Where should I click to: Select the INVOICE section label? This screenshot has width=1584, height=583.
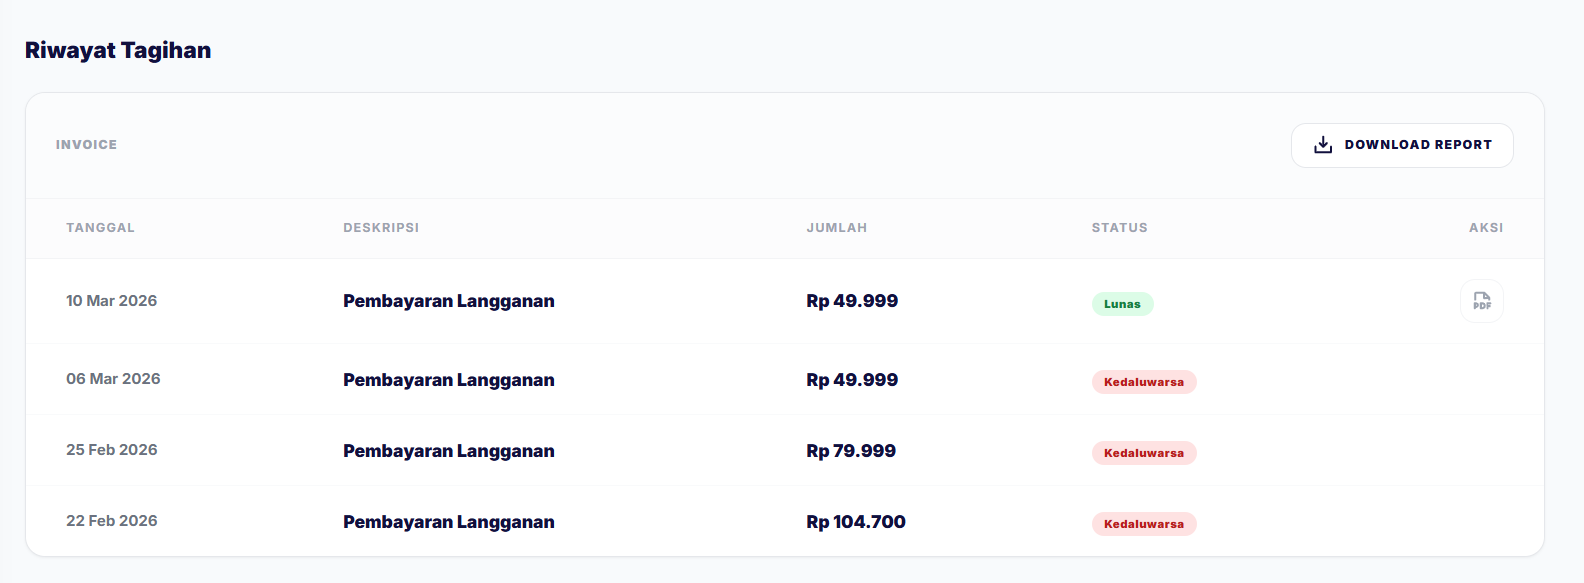86,144
